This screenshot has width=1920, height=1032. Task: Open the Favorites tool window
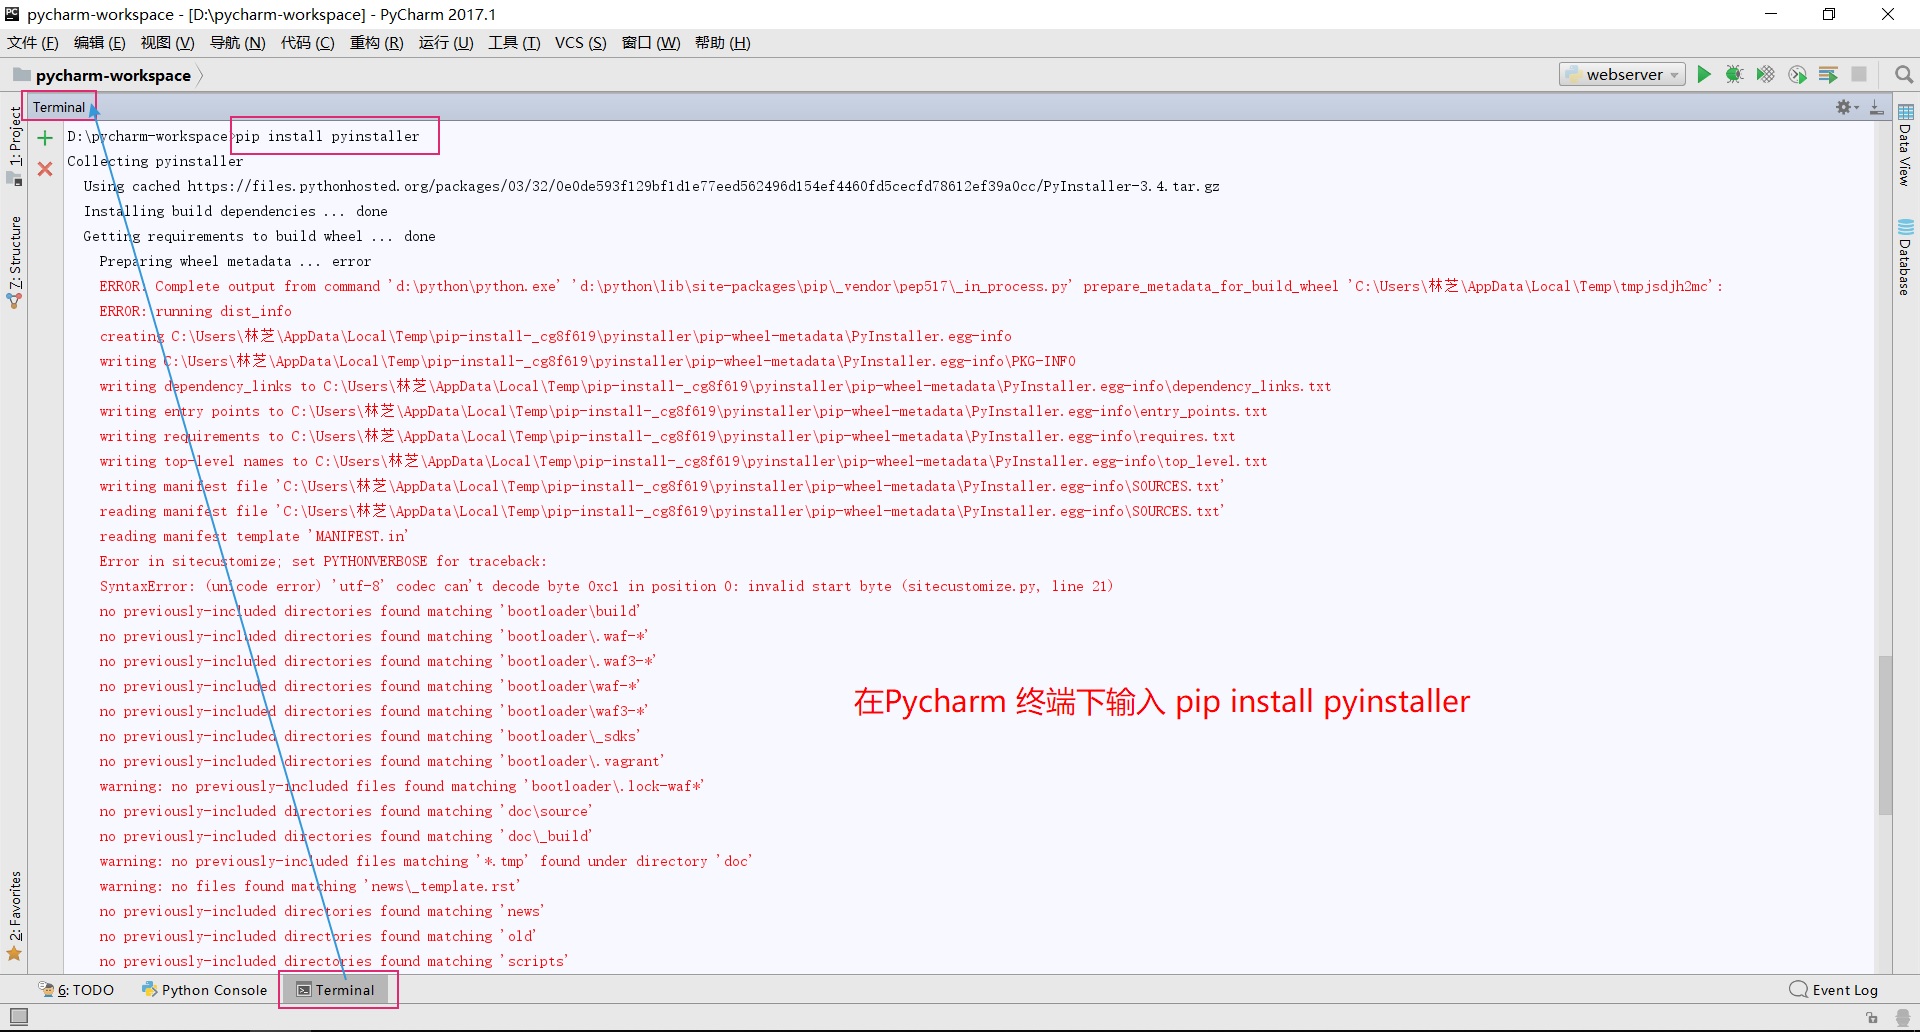[x=14, y=915]
